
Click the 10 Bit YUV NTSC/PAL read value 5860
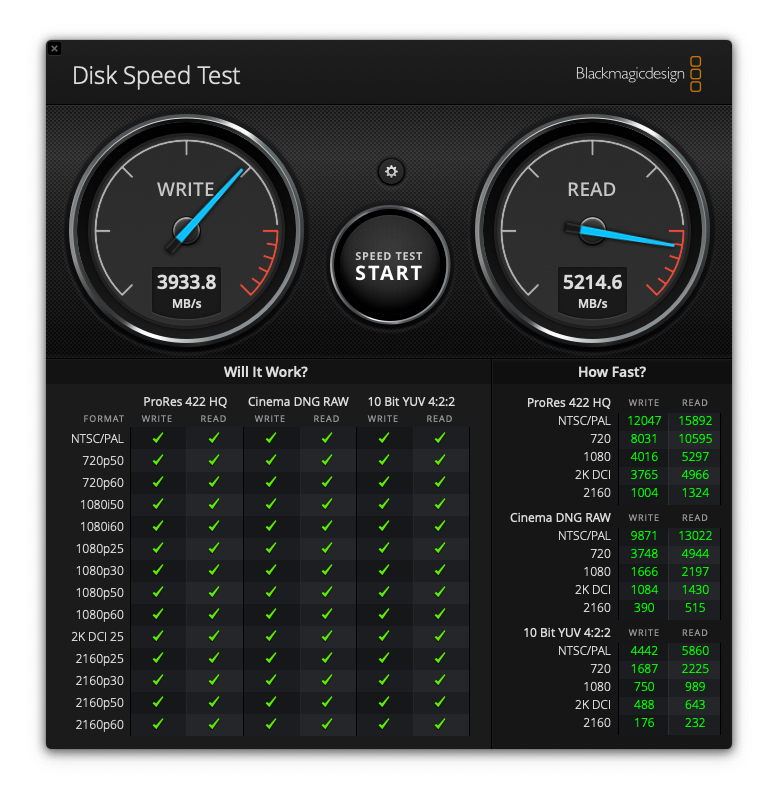tap(695, 651)
